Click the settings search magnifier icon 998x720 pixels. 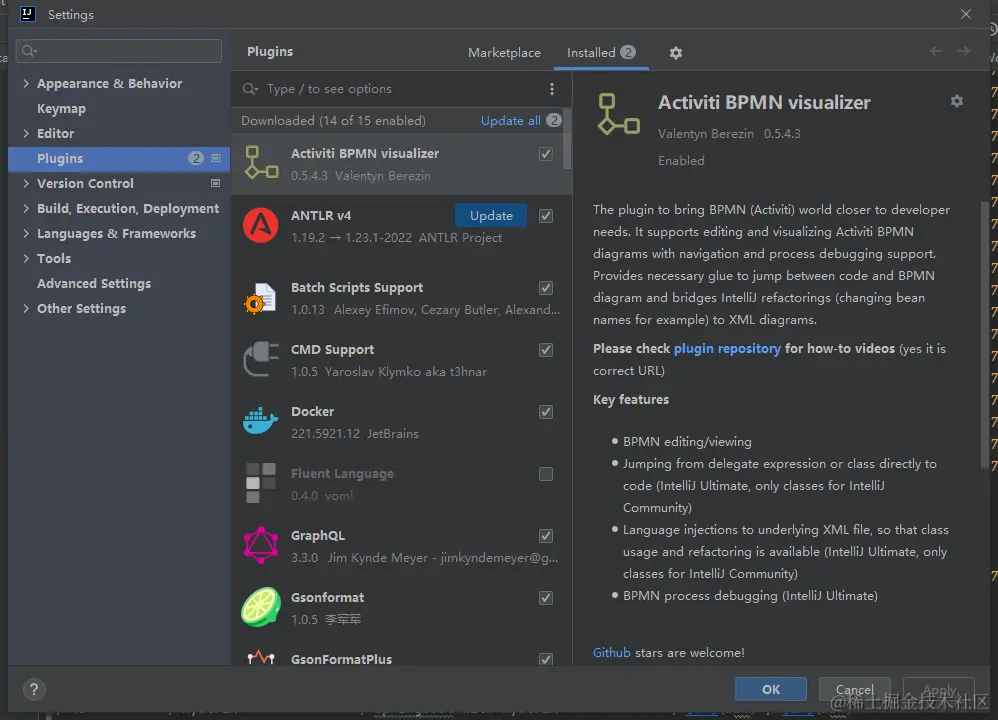click(x=29, y=50)
